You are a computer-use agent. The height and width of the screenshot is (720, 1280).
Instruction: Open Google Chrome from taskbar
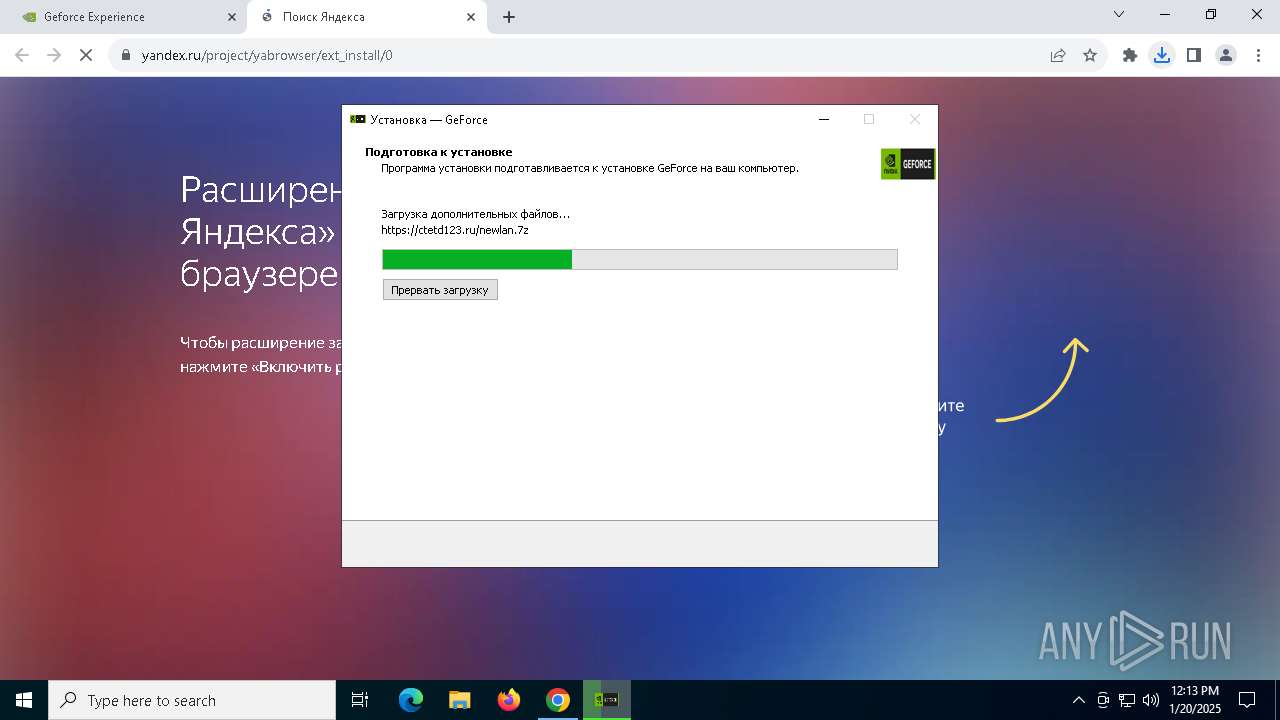click(558, 700)
